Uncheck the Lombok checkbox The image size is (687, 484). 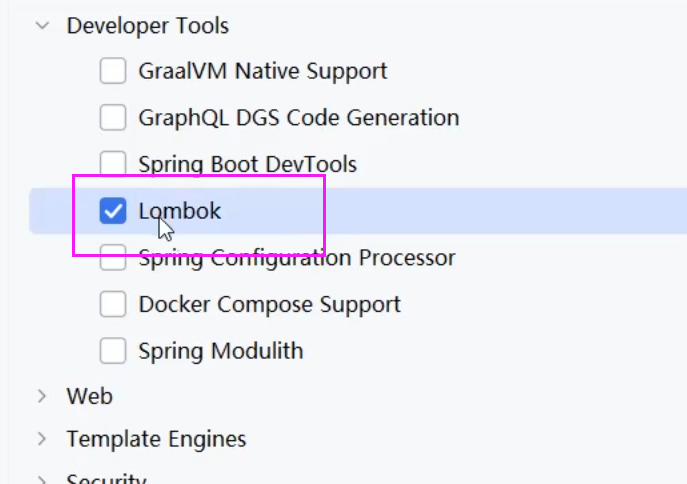[113, 211]
